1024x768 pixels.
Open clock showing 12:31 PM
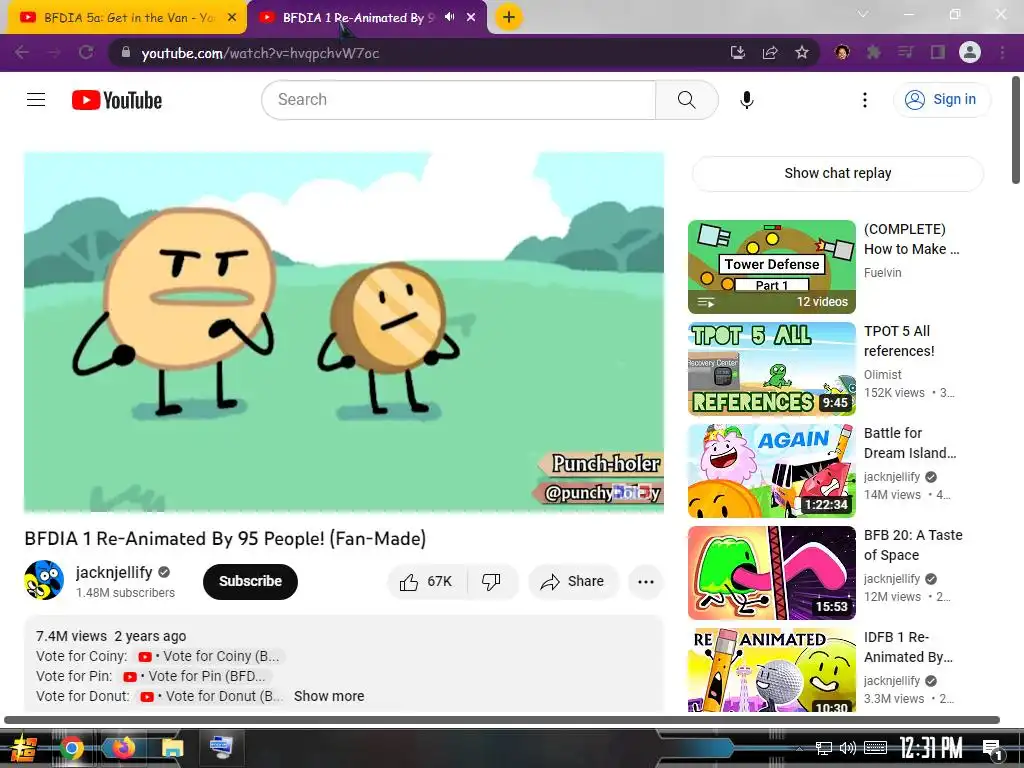[x=931, y=748]
